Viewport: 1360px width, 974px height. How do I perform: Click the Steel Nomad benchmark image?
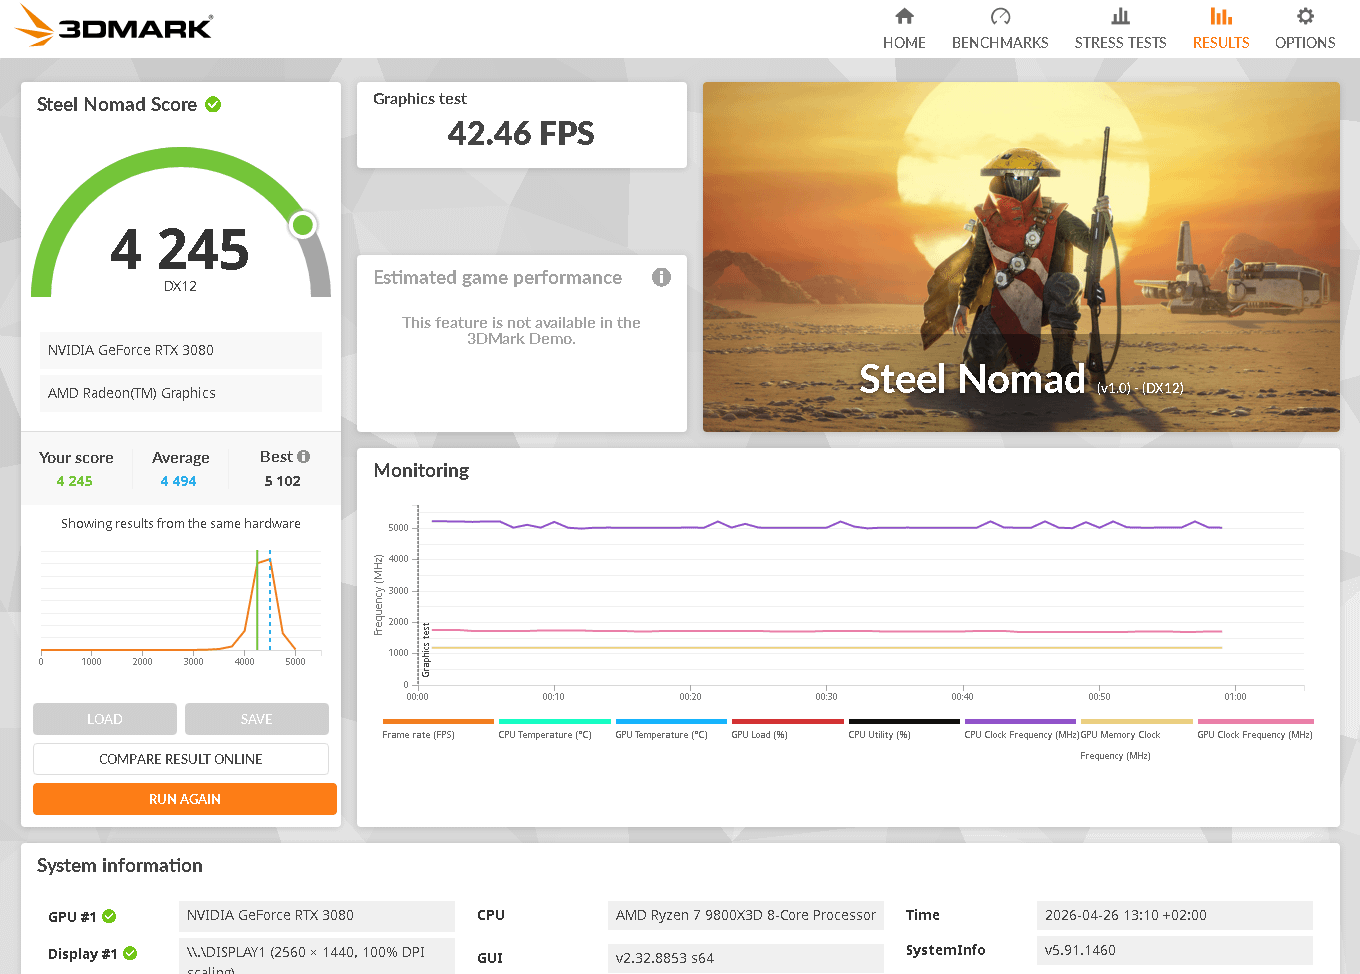click(1021, 257)
